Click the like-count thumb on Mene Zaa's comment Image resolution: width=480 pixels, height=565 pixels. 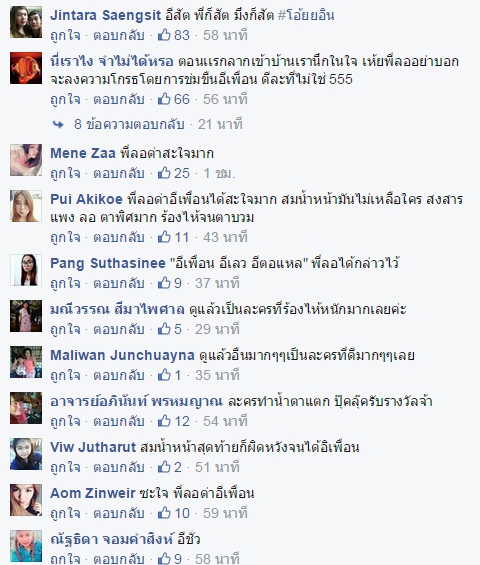pos(164,173)
